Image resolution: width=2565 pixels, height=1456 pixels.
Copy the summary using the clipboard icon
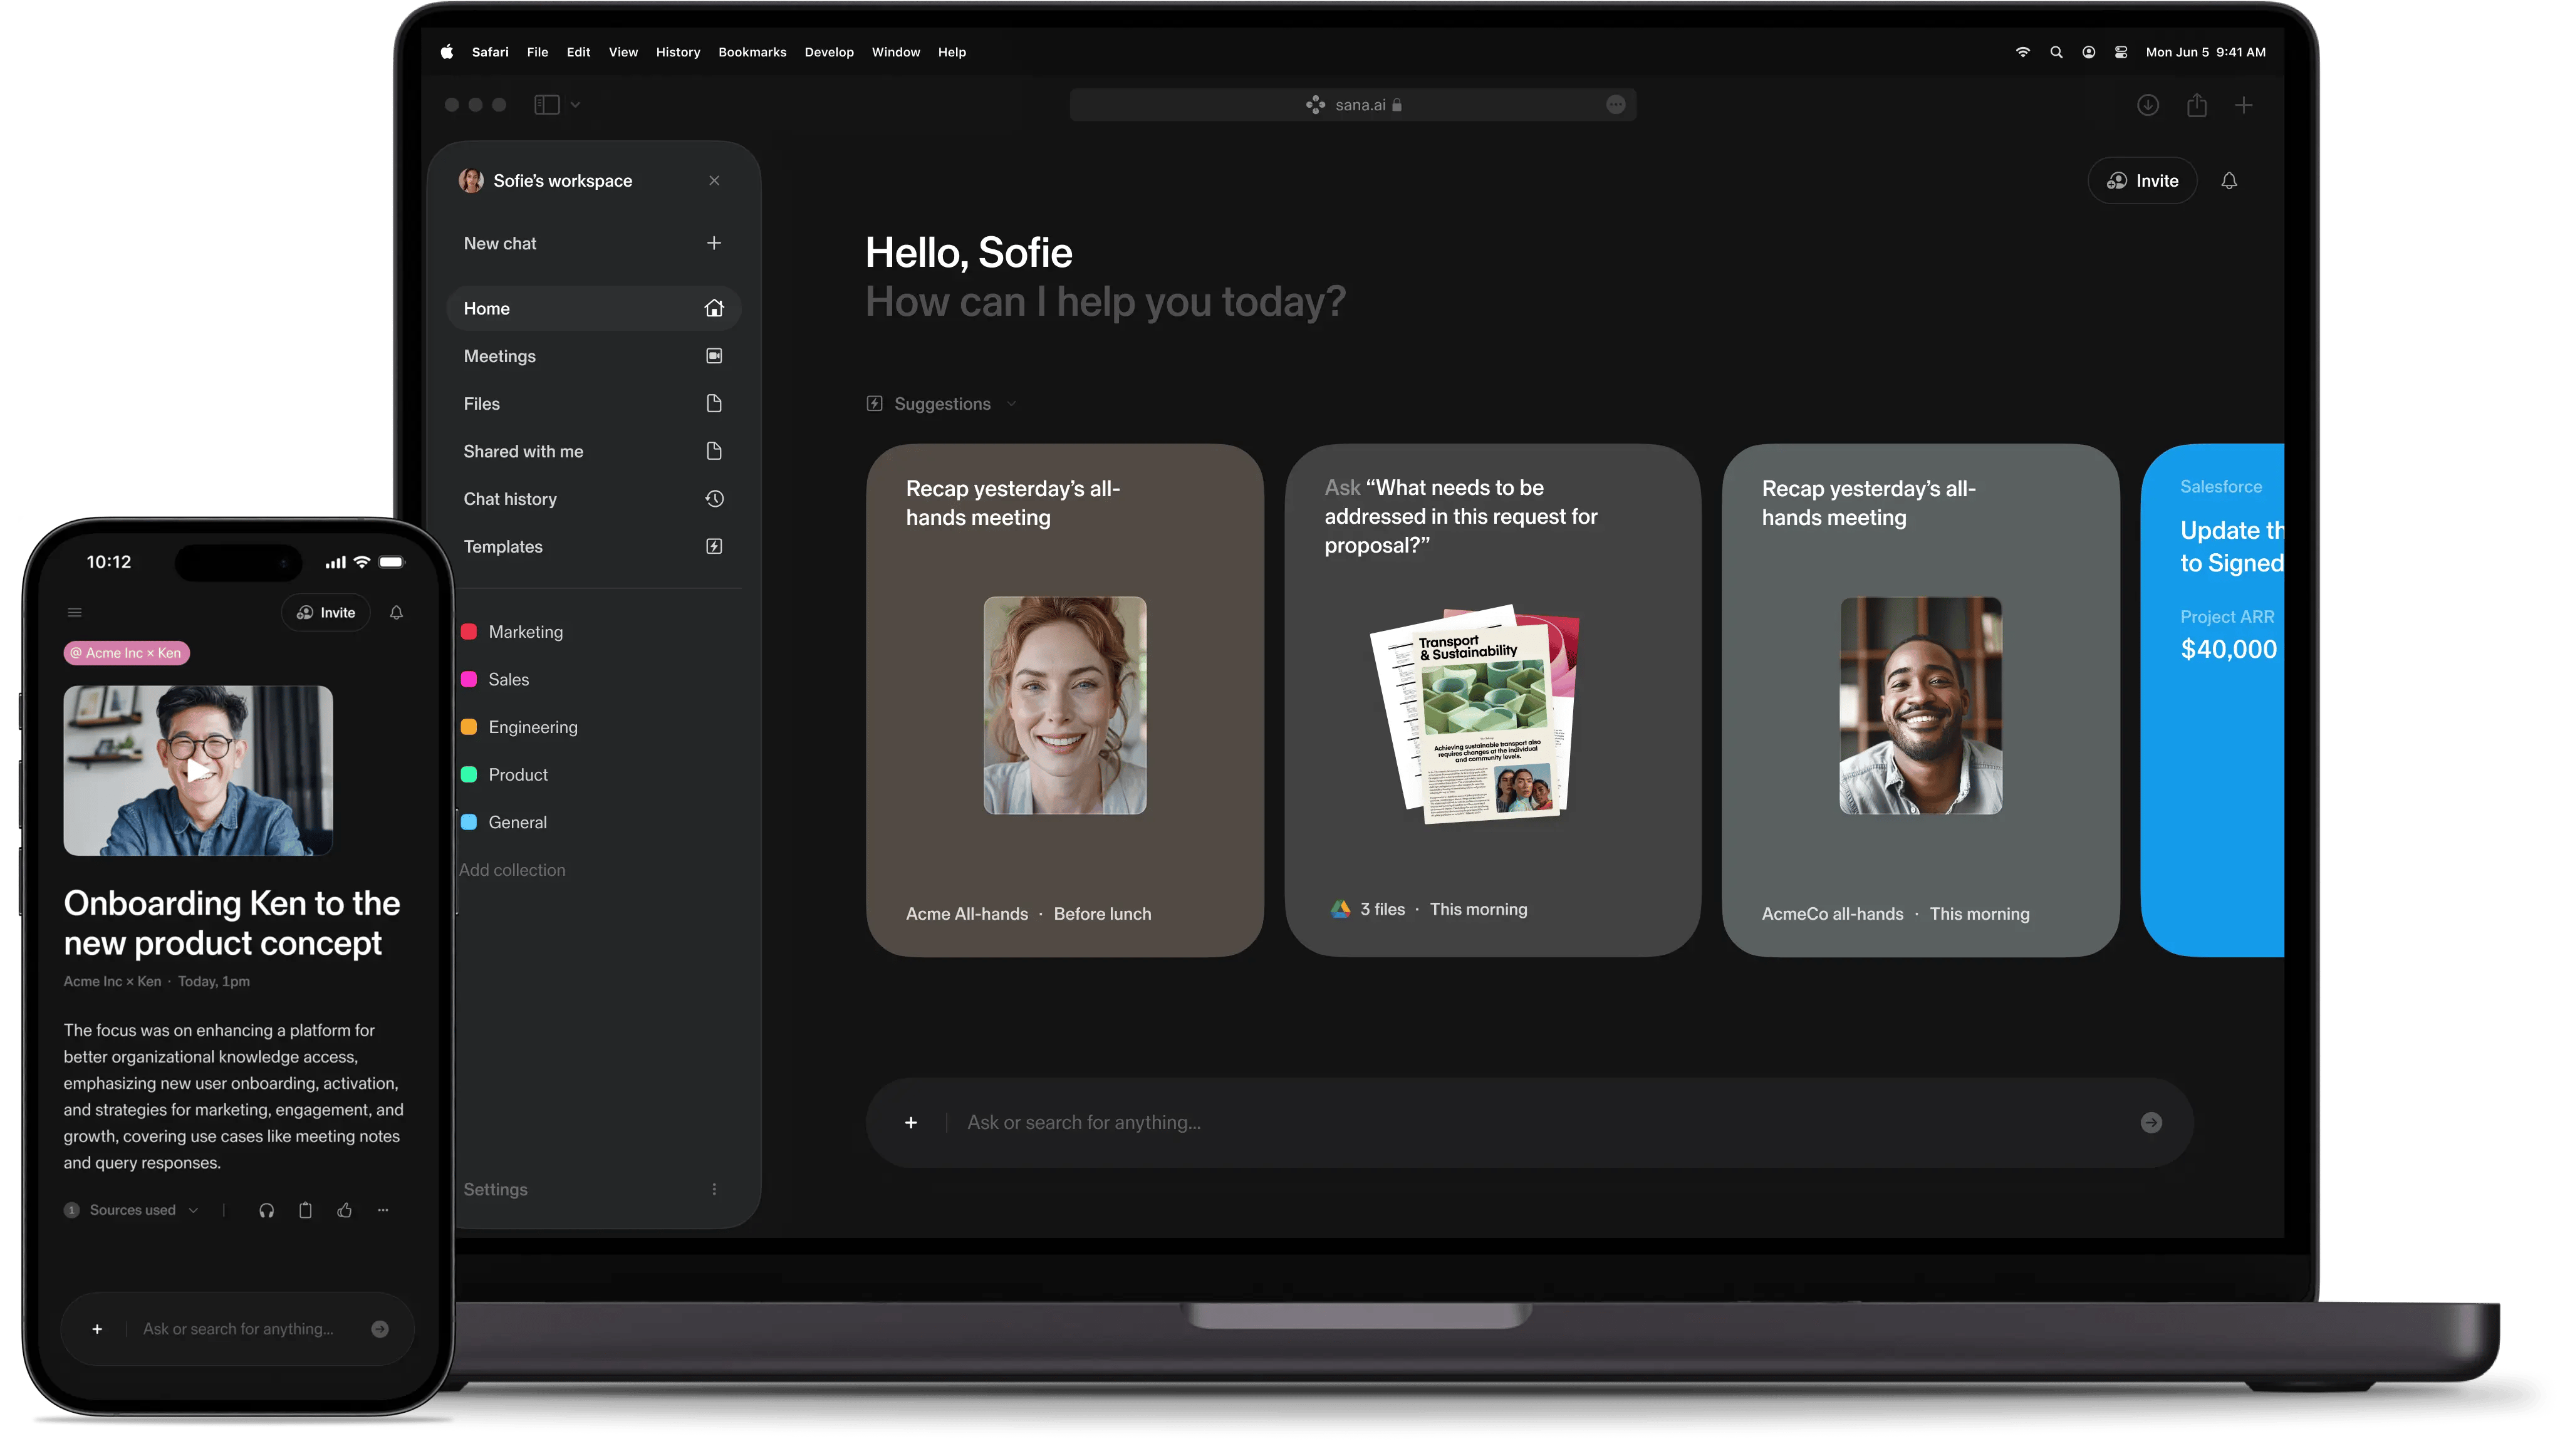pos(306,1210)
